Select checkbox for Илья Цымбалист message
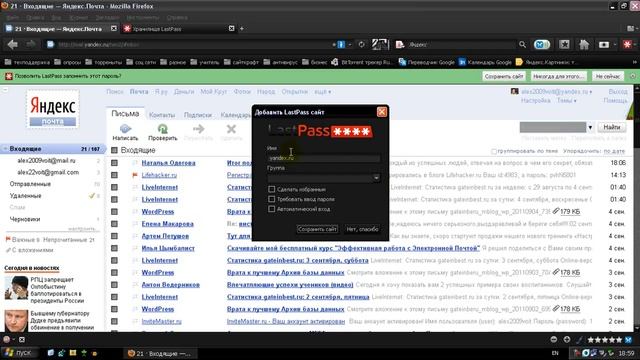The image size is (640, 360). pyautogui.click(x=114, y=248)
